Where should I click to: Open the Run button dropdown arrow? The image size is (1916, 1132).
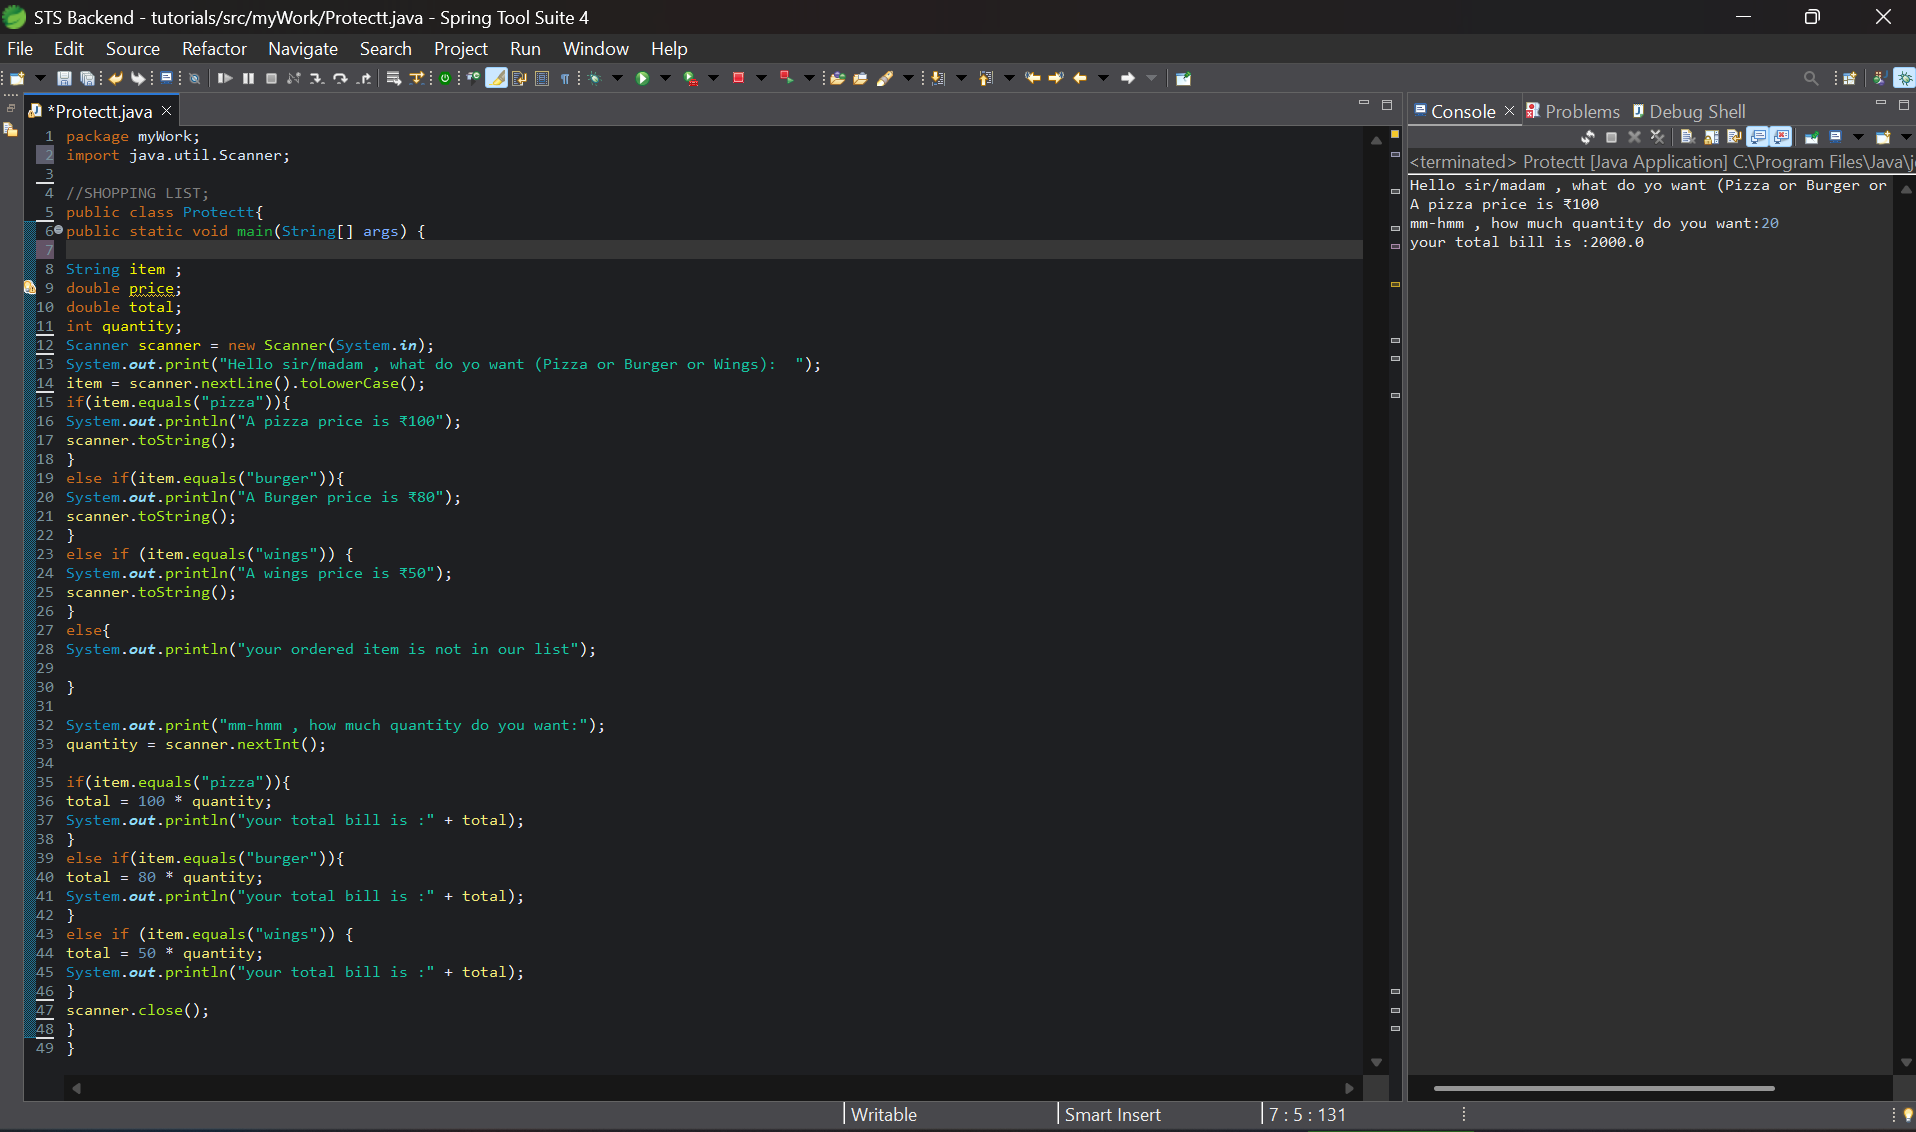(665, 79)
